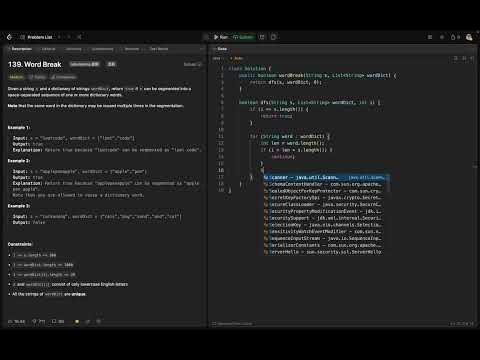The image size is (480, 360).
Task: Click the for loop line over wordDict
Action: point(290,136)
